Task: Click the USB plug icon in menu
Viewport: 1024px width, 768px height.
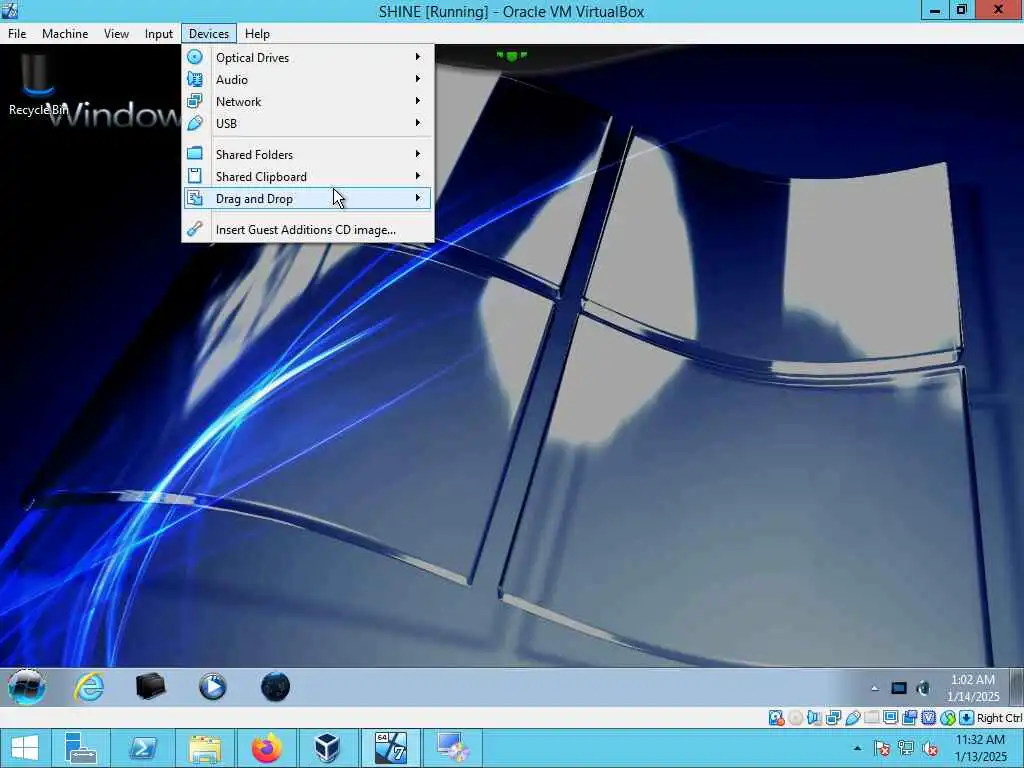Action: [195, 123]
